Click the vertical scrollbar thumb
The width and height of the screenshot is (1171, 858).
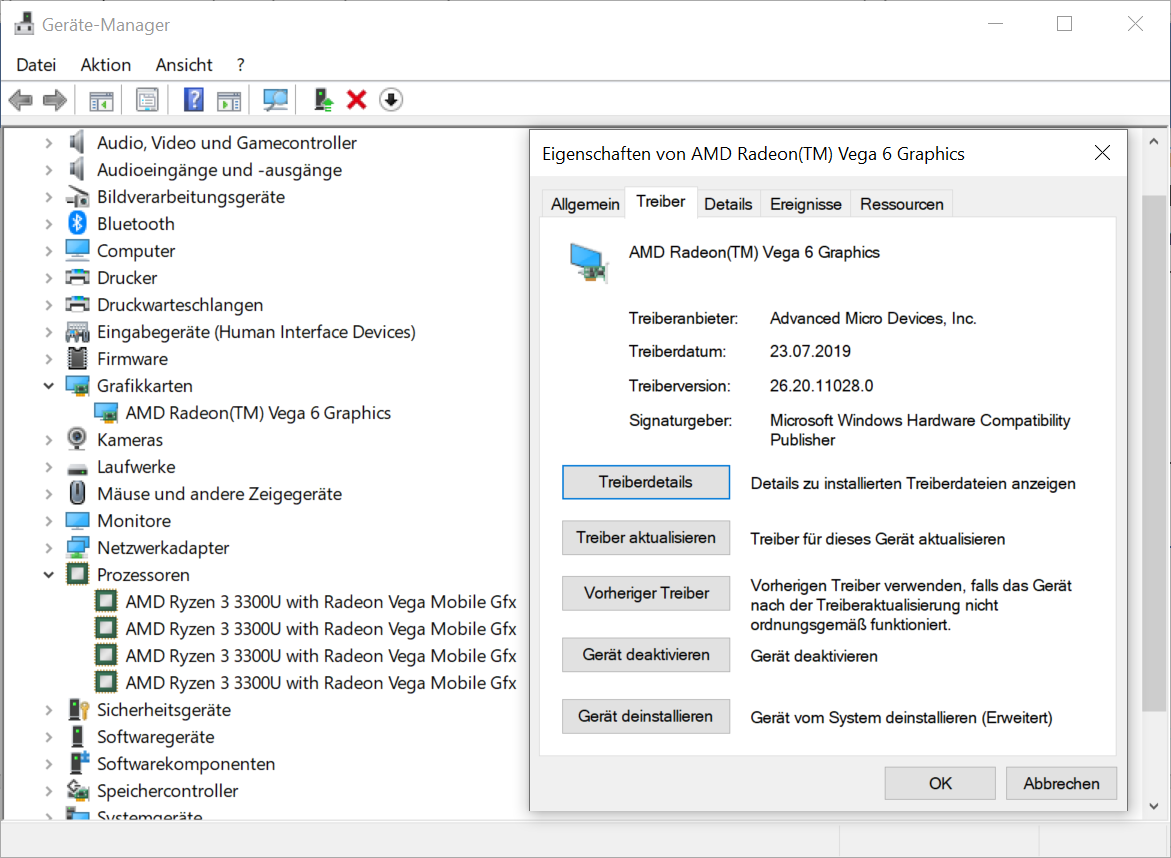[1156, 453]
